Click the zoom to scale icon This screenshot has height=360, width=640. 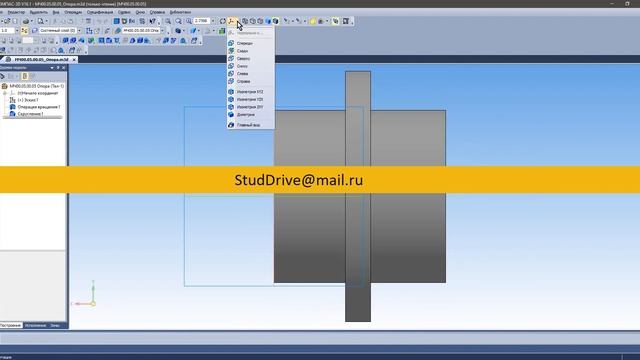(189, 21)
